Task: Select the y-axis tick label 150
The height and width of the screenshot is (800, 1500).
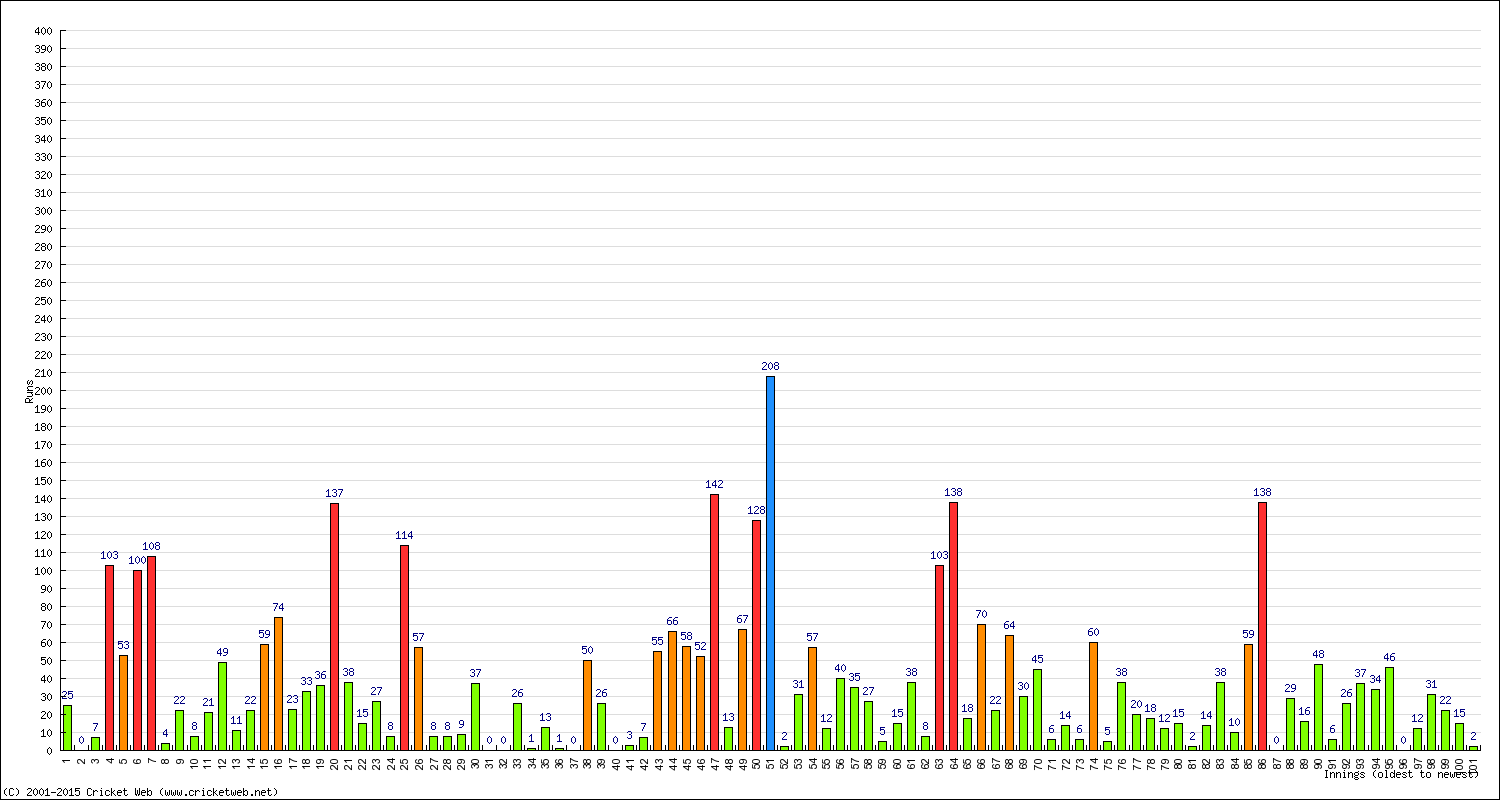Action: tap(43, 481)
